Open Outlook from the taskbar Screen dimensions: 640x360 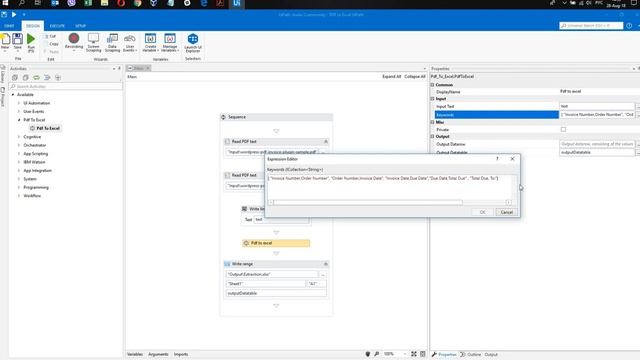(55, 3)
